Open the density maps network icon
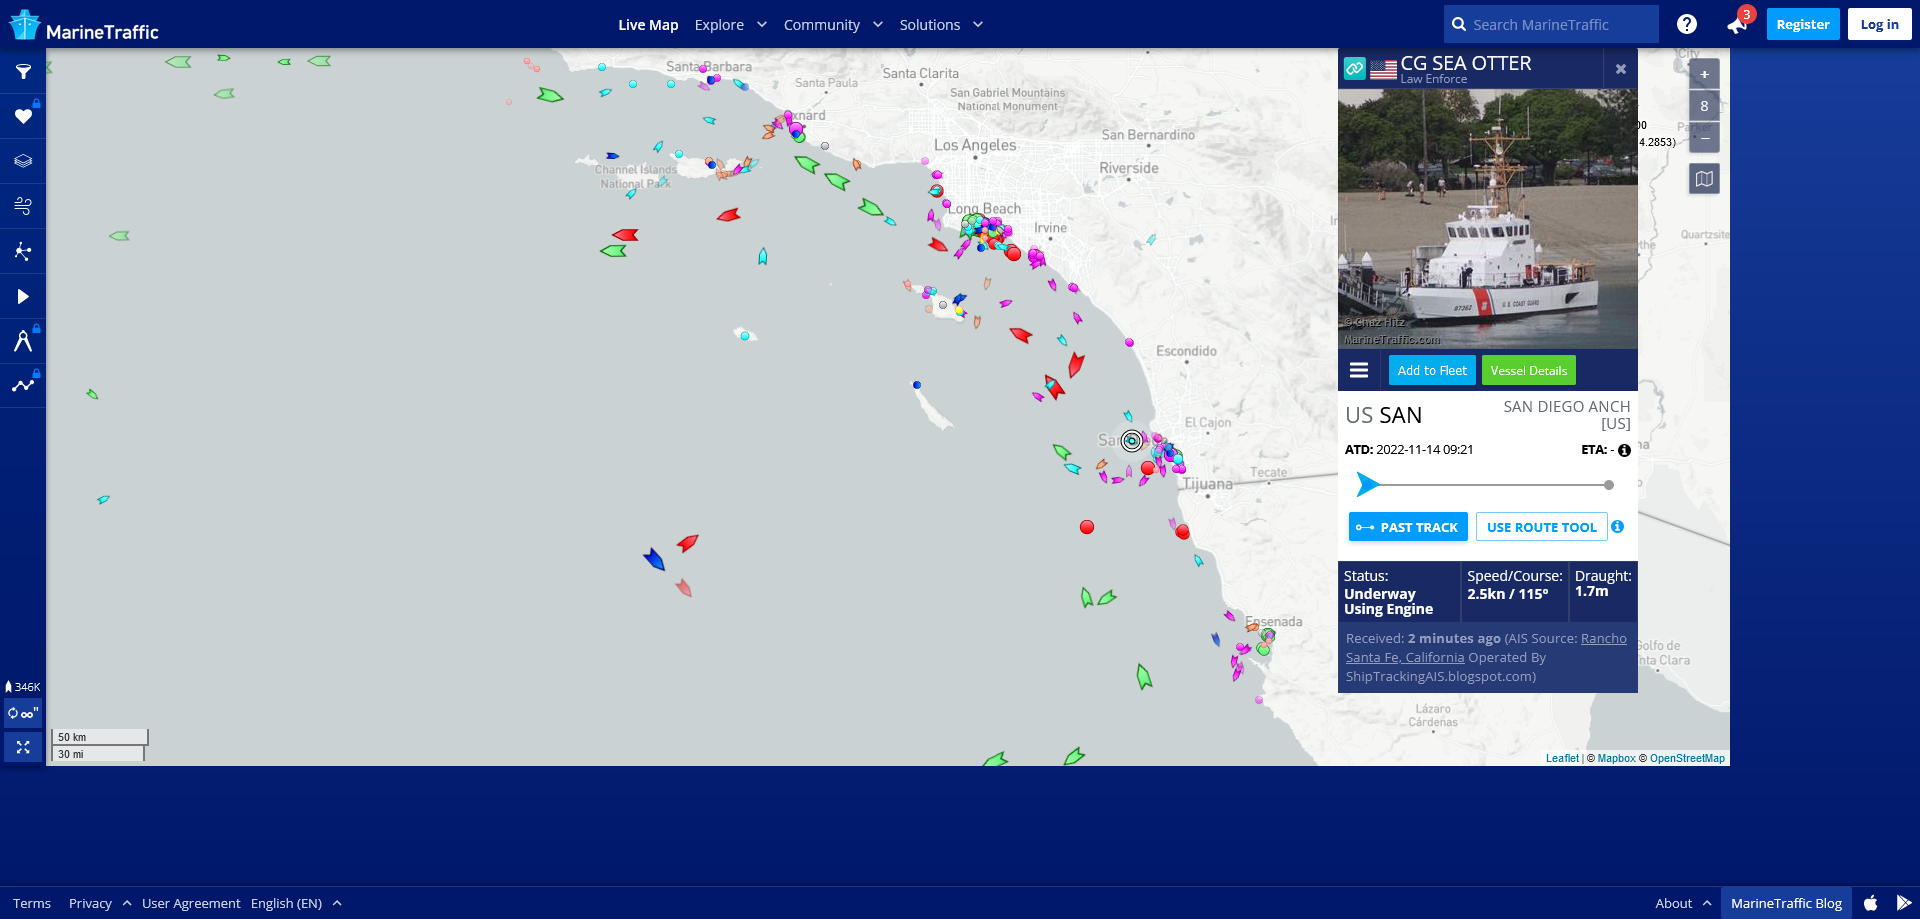This screenshot has width=1920, height=919. pos(23,251)
